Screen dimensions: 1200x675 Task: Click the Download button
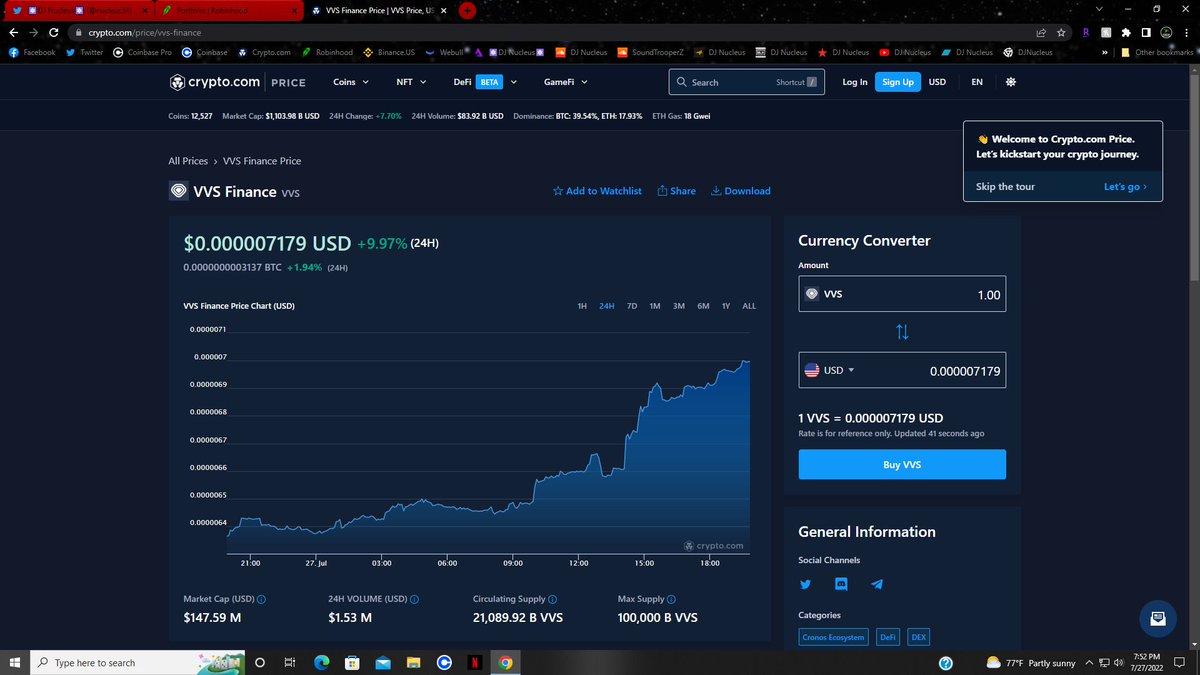point(740,191)
